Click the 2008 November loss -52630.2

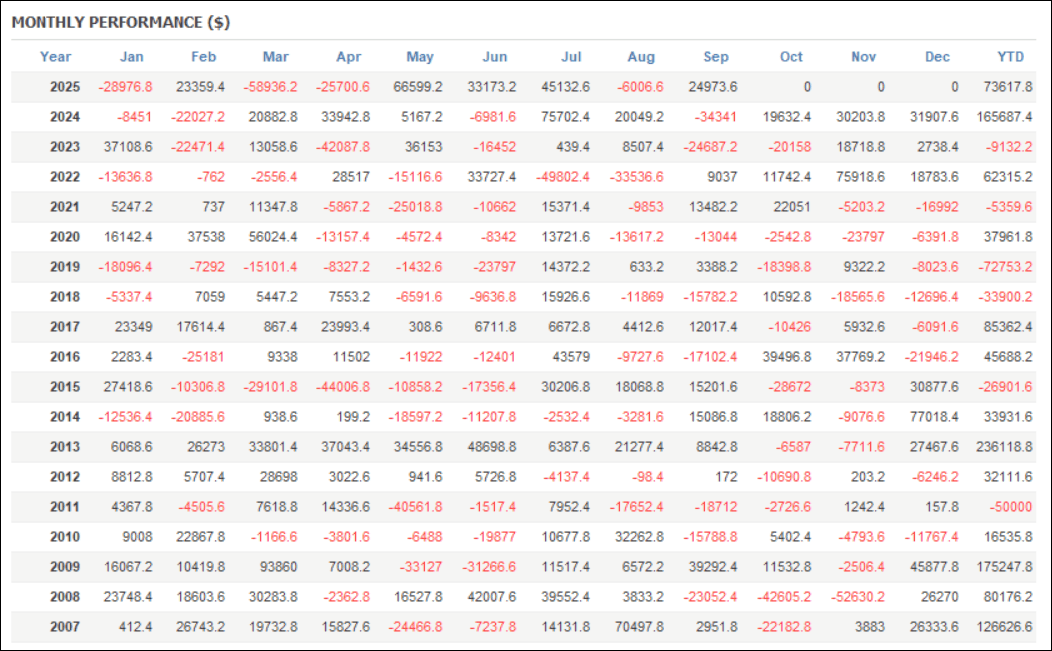tap(855, 597)
